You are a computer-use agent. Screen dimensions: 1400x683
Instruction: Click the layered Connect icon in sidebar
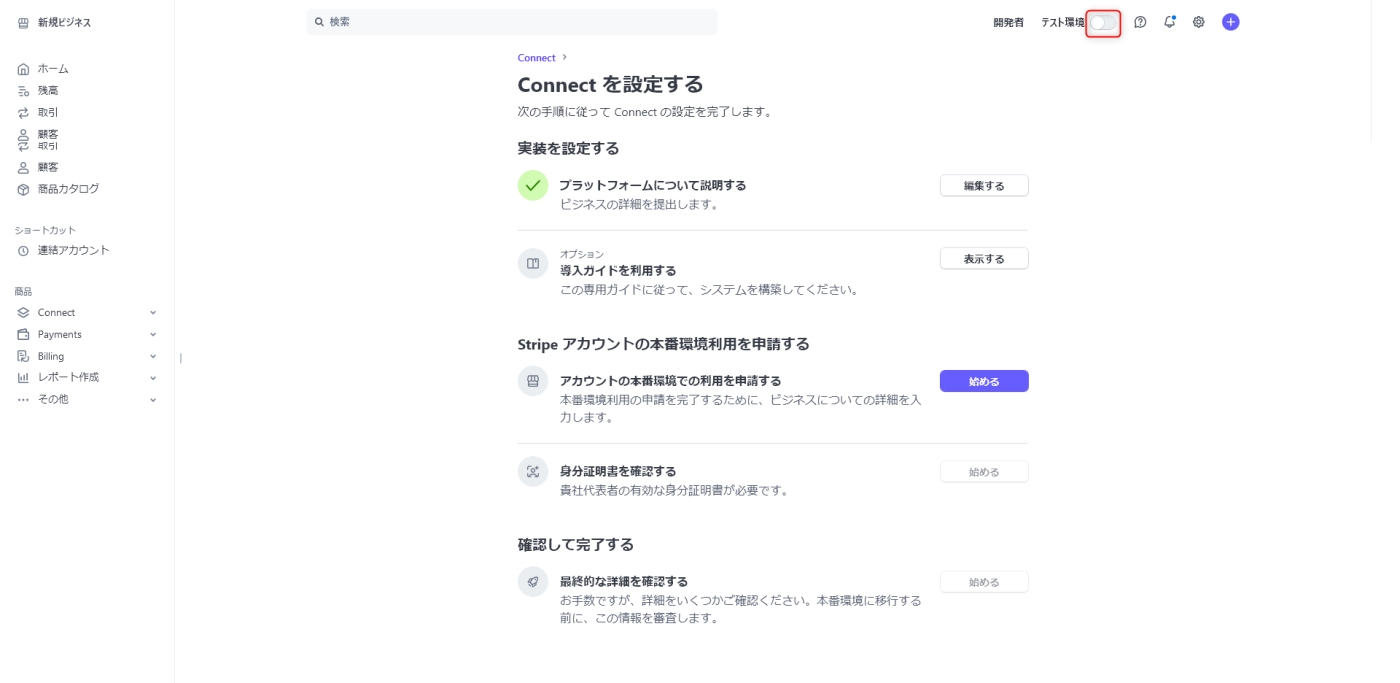23,313
